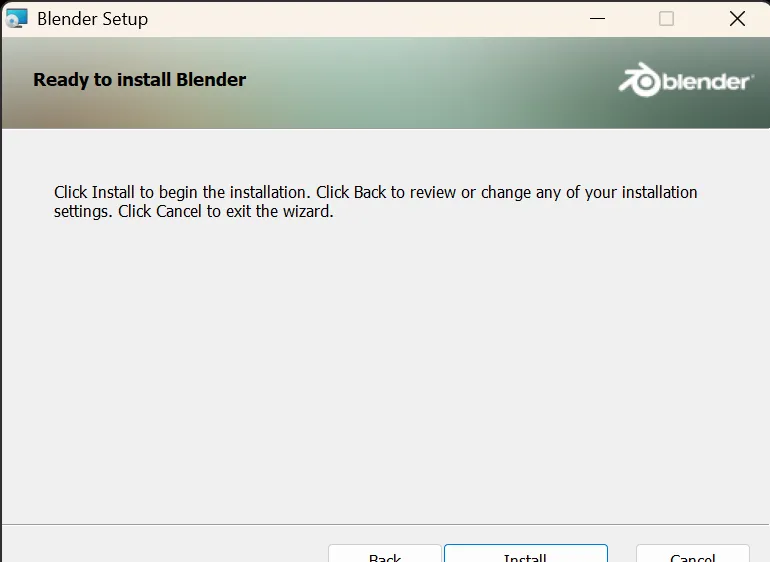Click the 'Blender Setup' window title
This screenshot has height=562, width=770.
[92, 19]
